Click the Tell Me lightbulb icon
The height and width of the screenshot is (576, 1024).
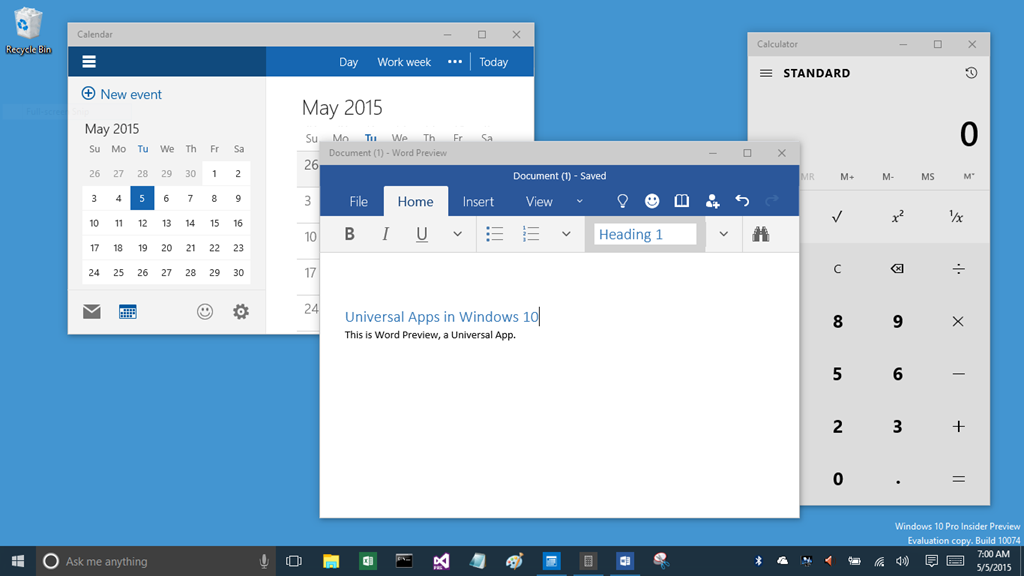click(622, 201)
